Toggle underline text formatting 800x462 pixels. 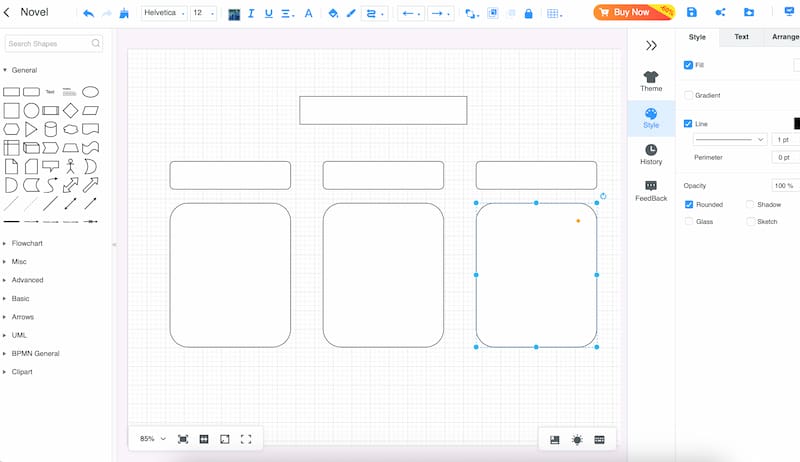pos(268,13)
